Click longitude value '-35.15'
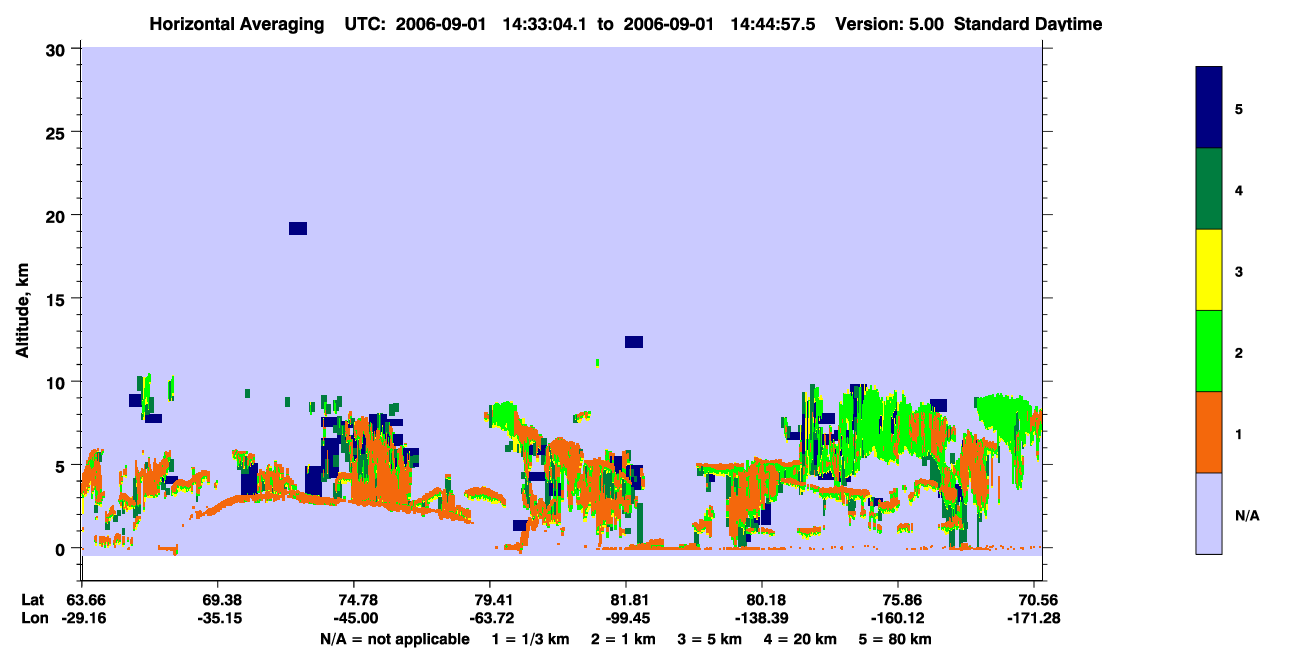The width and height of the screenshot is (1300, 667). pos(218,618)
